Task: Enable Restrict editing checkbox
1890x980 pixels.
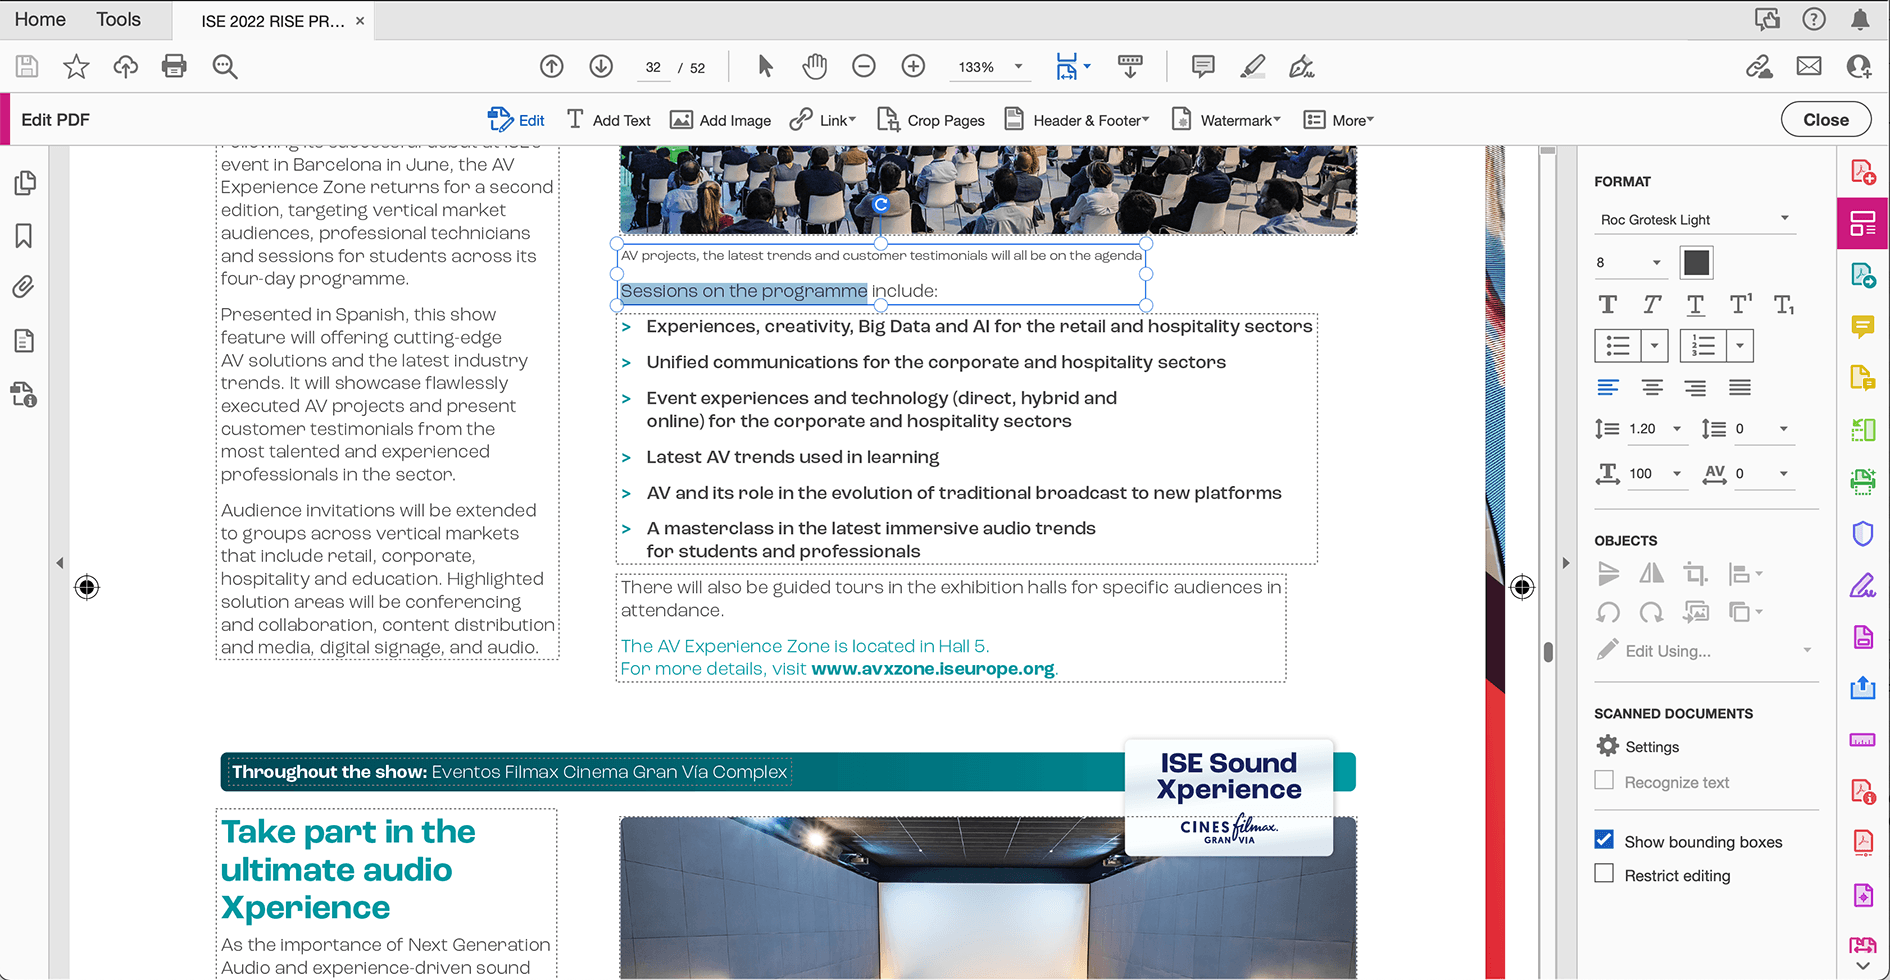Action: 1604,874
